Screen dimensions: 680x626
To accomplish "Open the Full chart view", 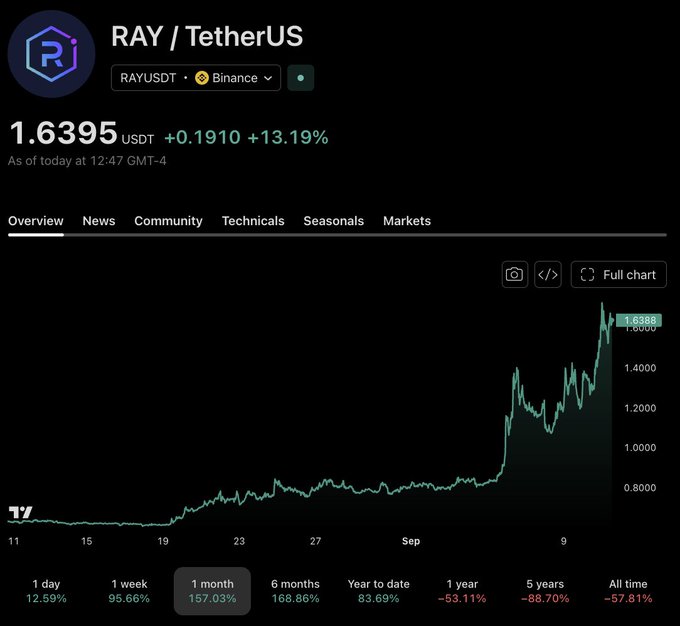I will point(618,275).
